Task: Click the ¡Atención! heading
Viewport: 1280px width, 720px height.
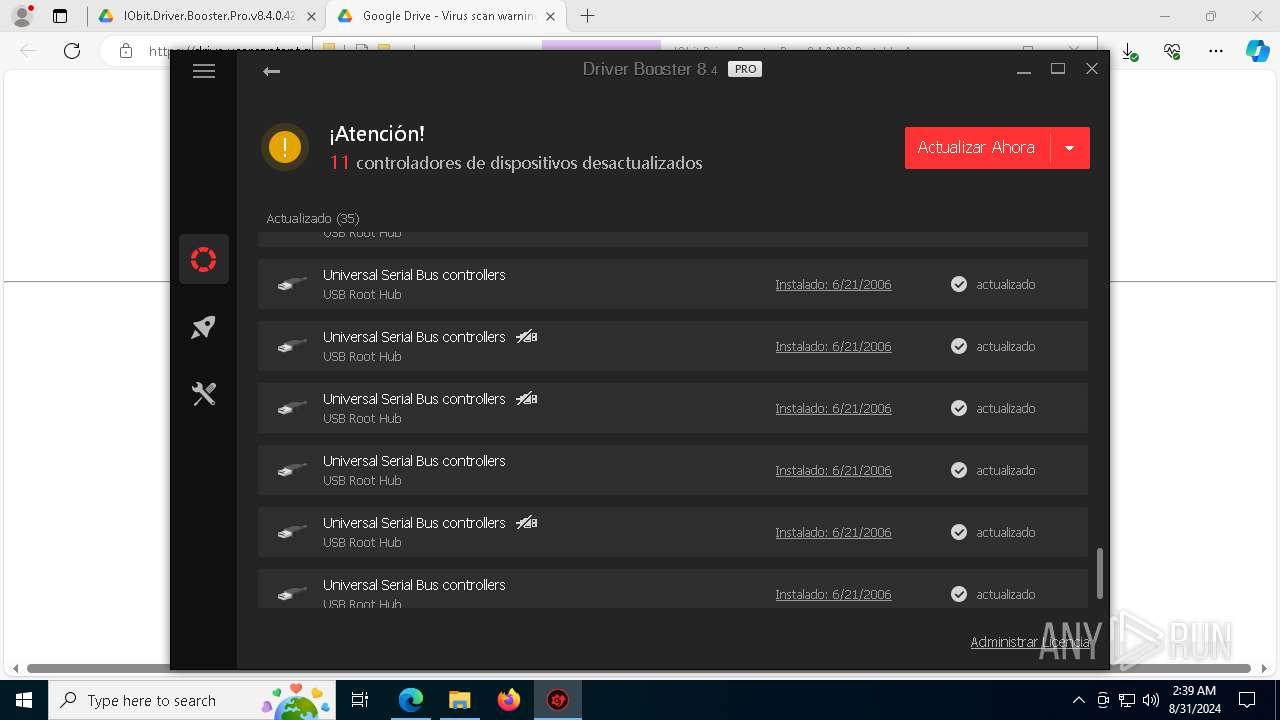Action: pos(377,134)
